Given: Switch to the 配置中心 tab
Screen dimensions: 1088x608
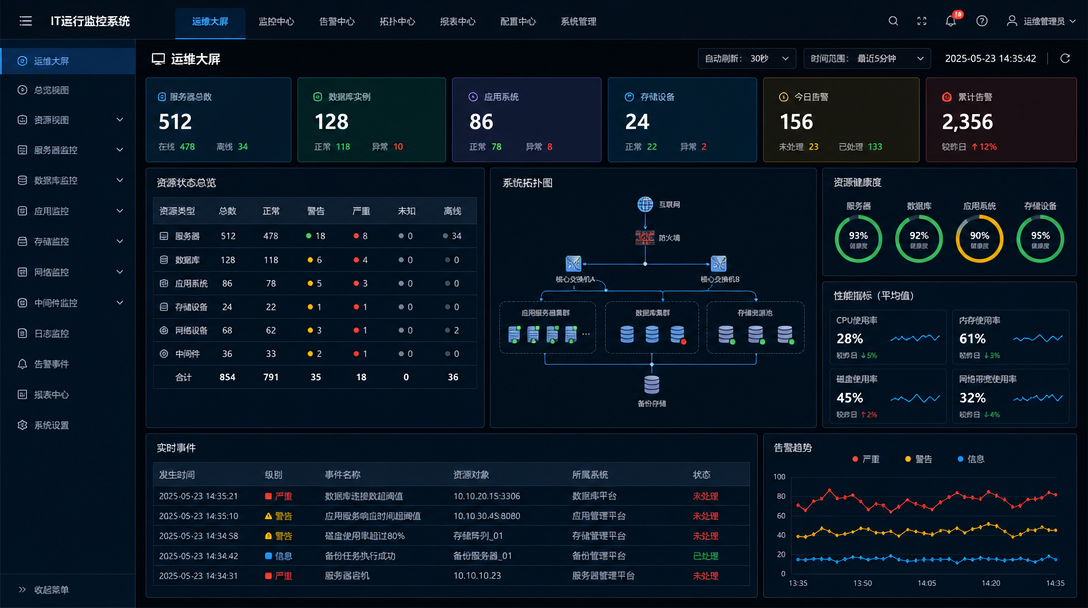Looking at the screenshot, I should point(518,22).
